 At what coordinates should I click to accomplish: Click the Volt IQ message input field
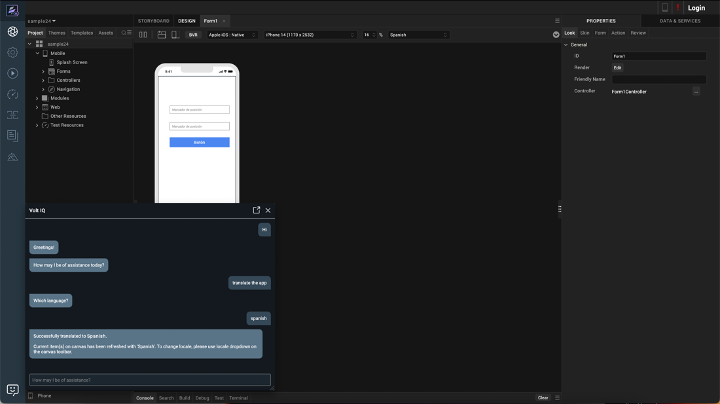click(150, 380)
